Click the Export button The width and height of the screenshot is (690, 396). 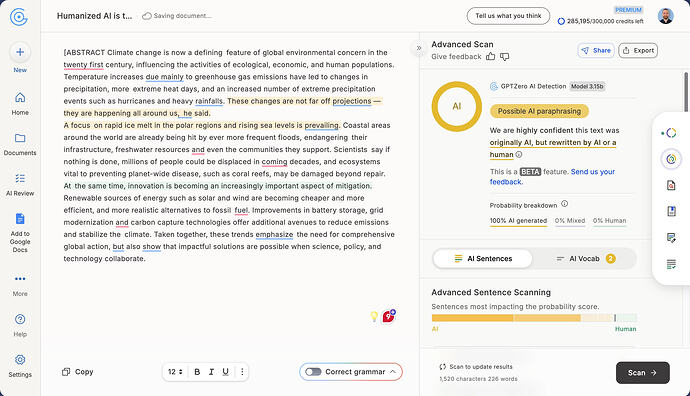point(638,51)
